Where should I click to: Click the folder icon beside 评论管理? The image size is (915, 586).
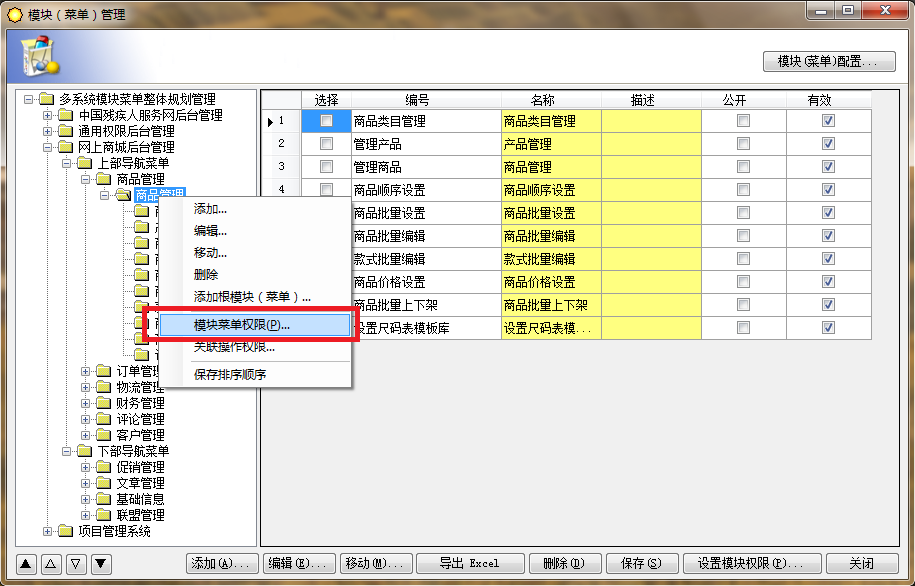click(104, 419)
